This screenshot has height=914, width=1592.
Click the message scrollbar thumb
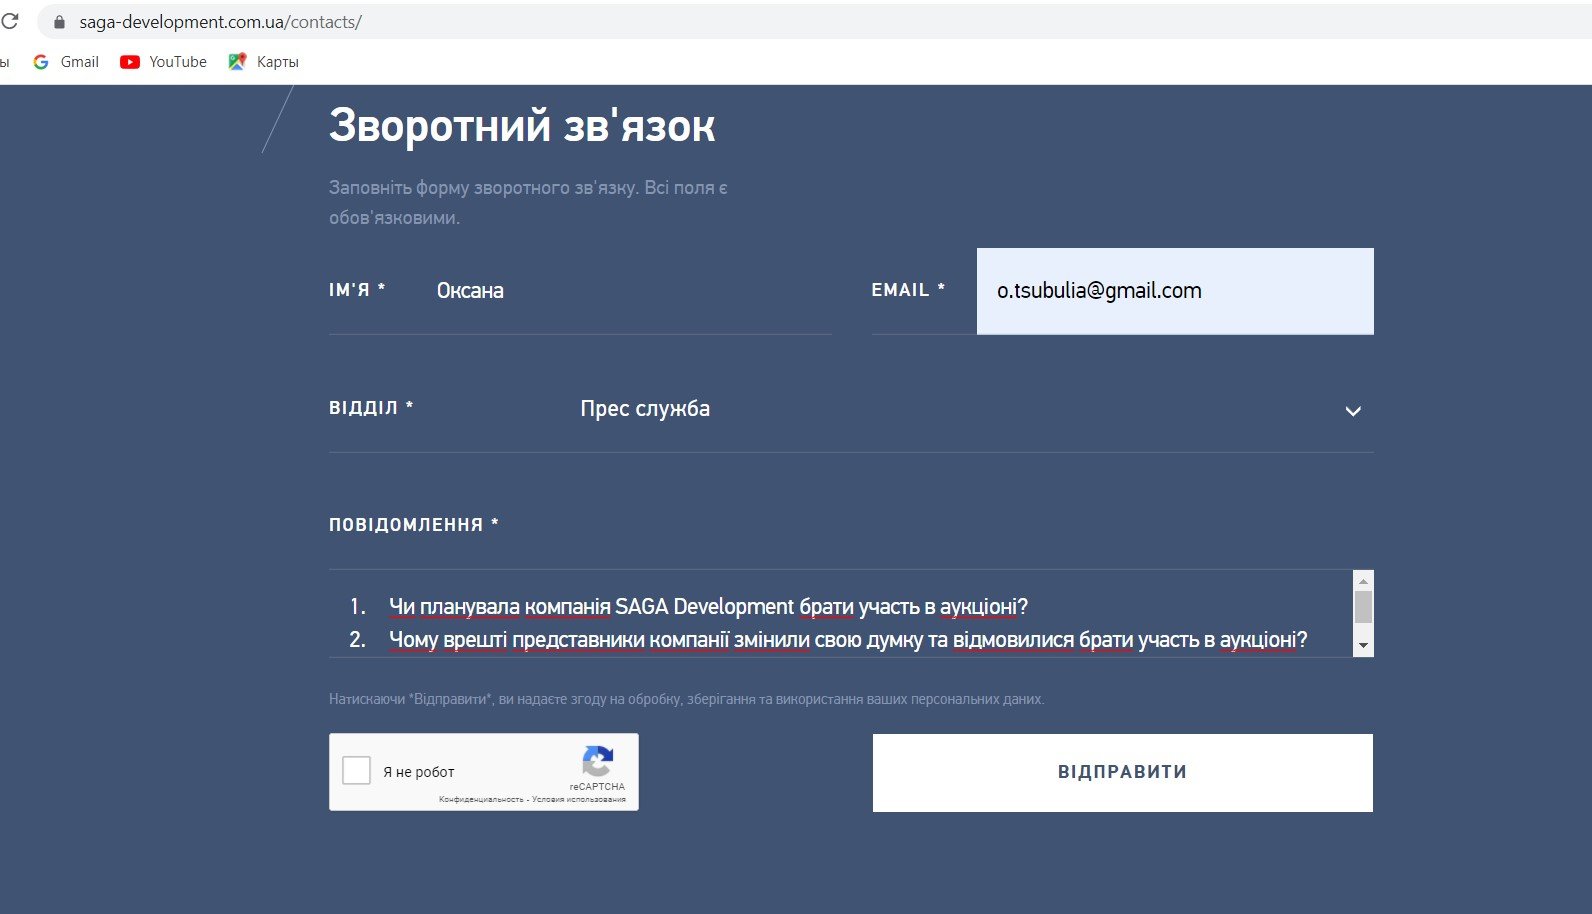click(x=1363, y=607)
